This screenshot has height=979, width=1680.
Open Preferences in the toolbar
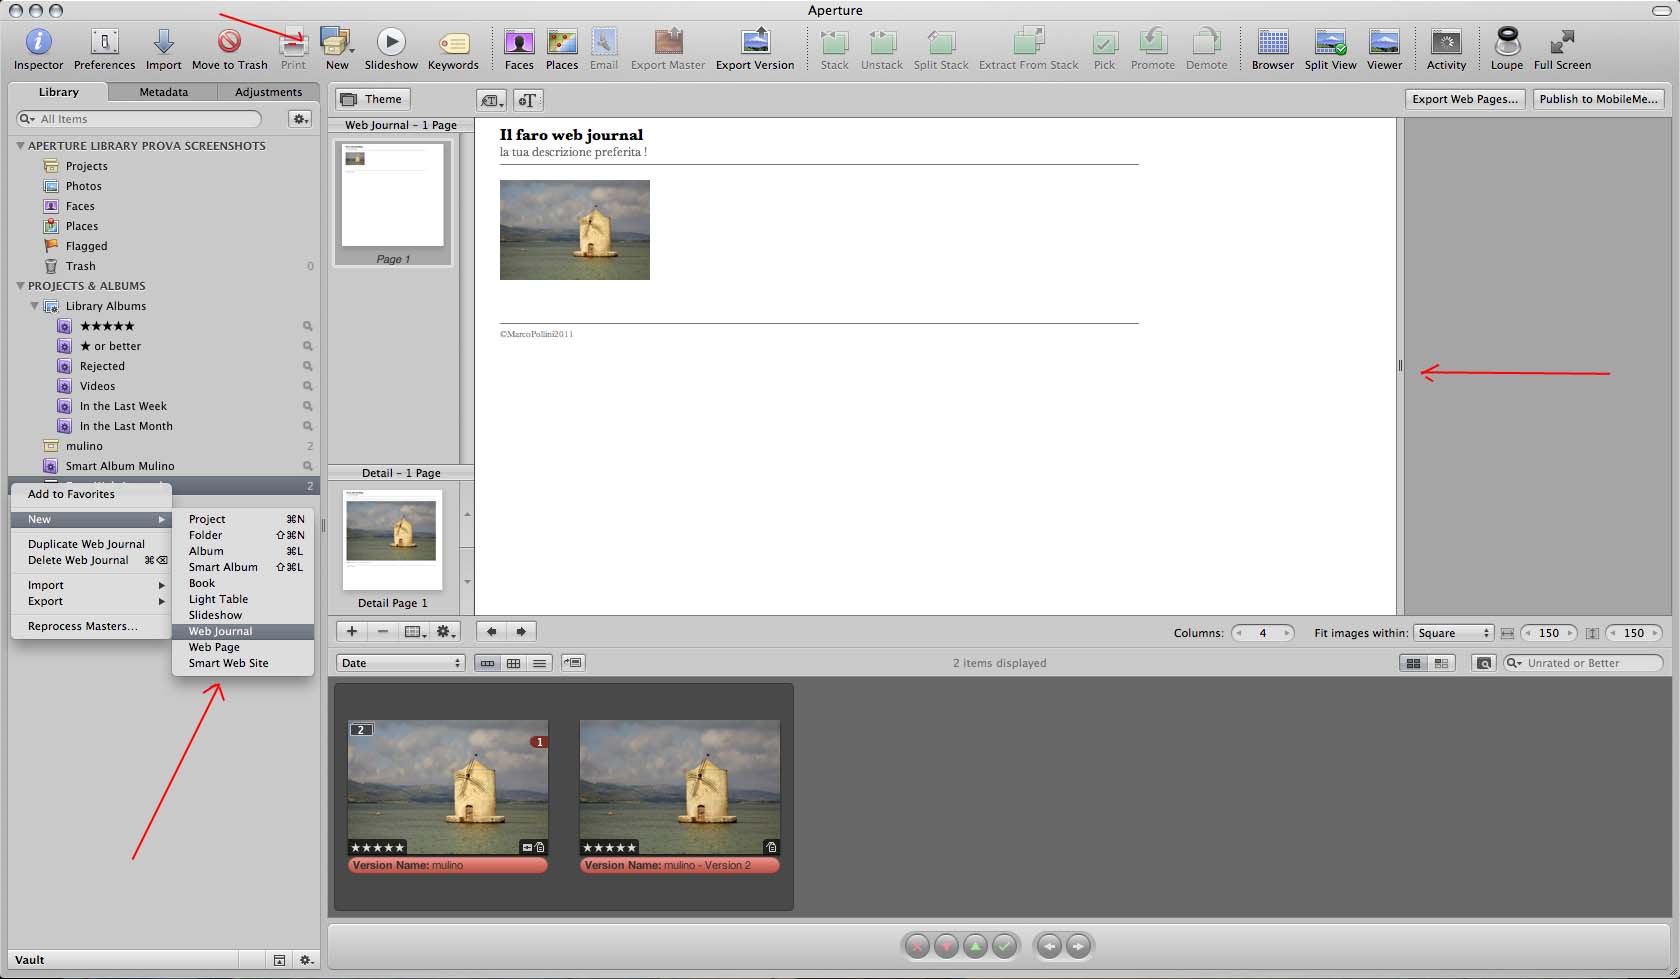pos(104,49)
